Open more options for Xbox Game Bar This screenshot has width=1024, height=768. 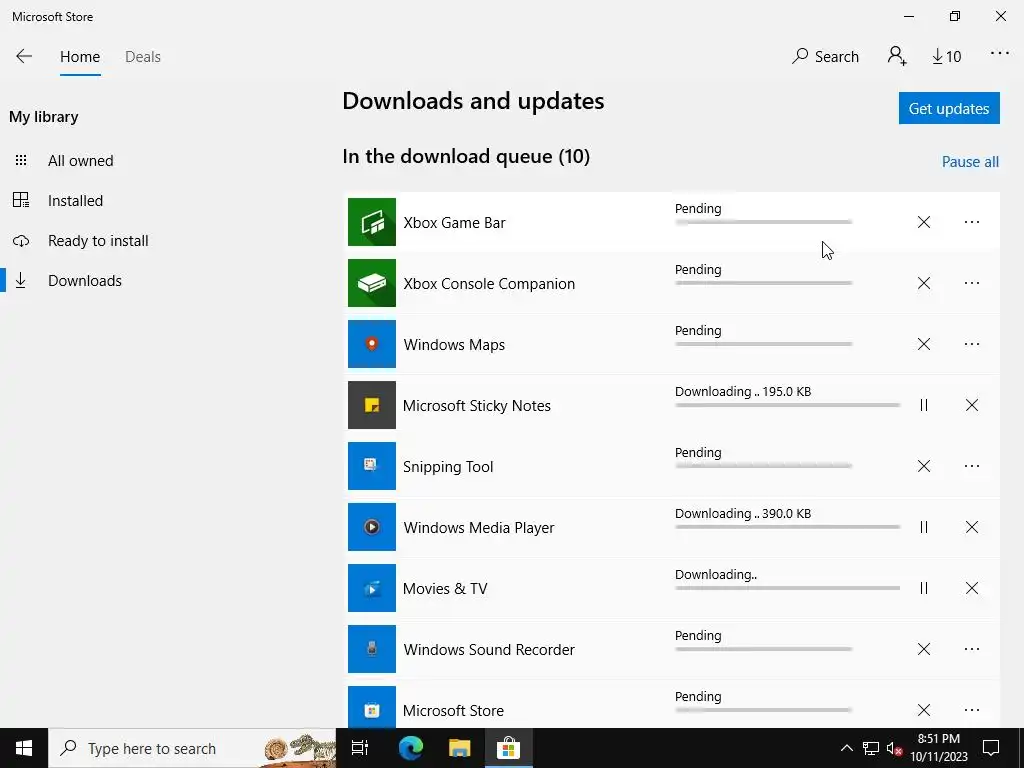[972, 222]
